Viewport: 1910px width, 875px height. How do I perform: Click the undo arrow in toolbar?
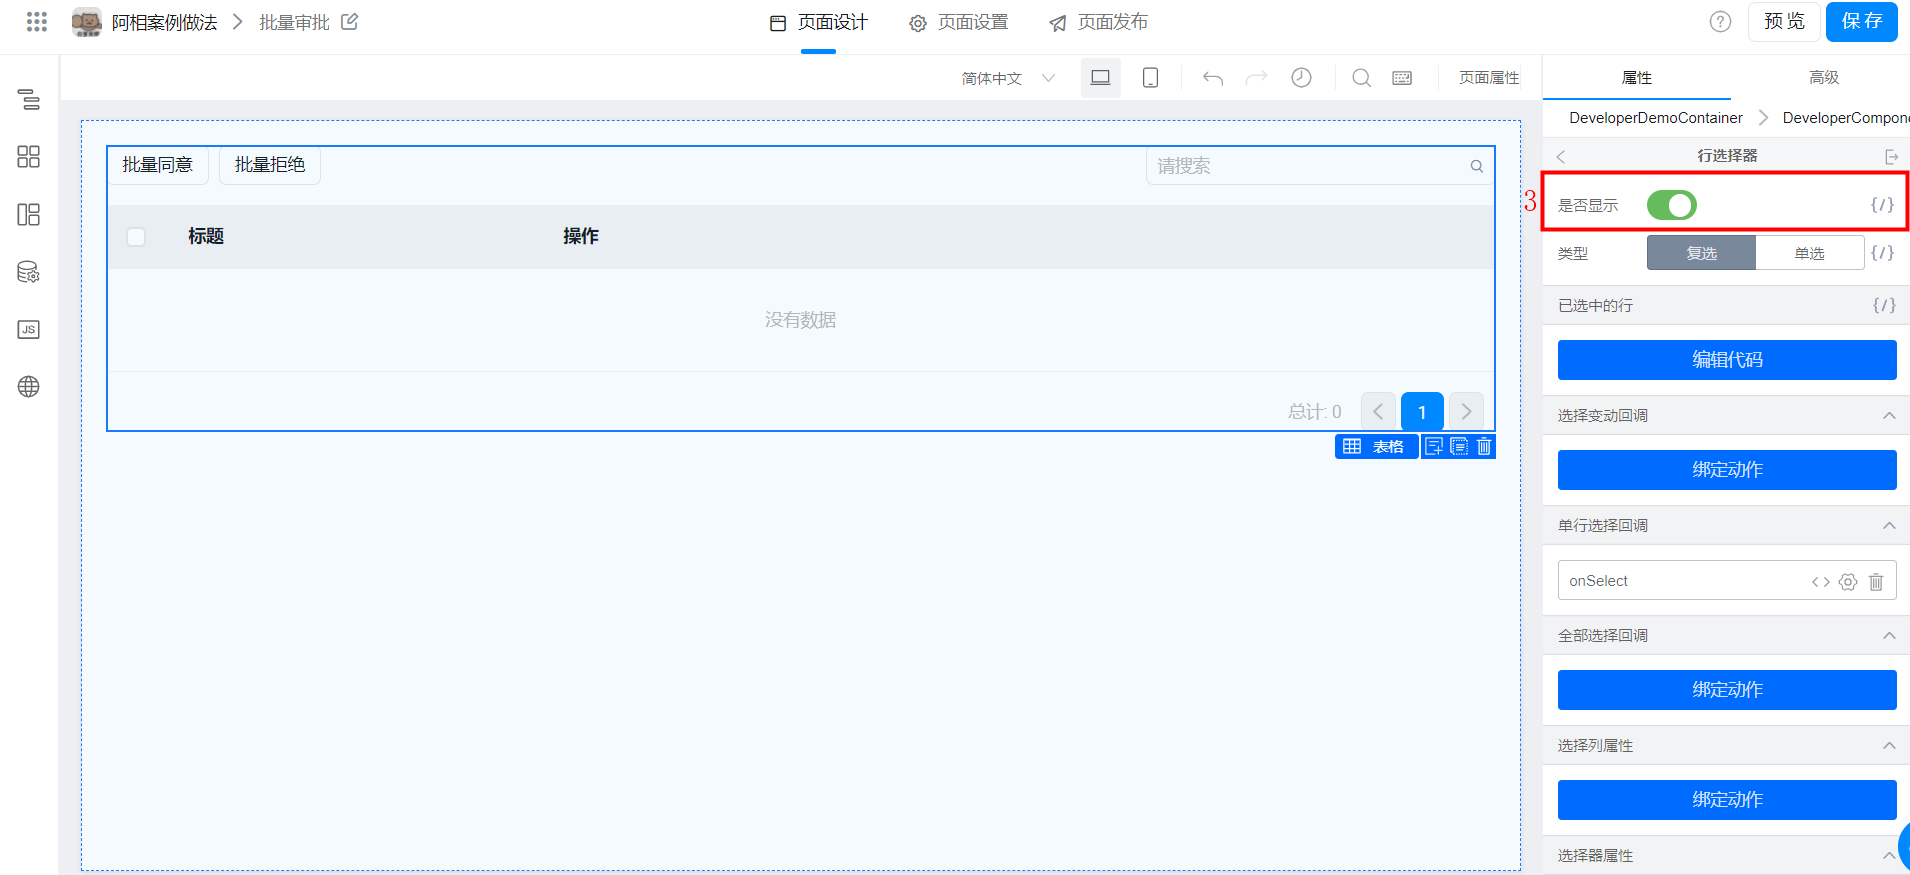1213,78
